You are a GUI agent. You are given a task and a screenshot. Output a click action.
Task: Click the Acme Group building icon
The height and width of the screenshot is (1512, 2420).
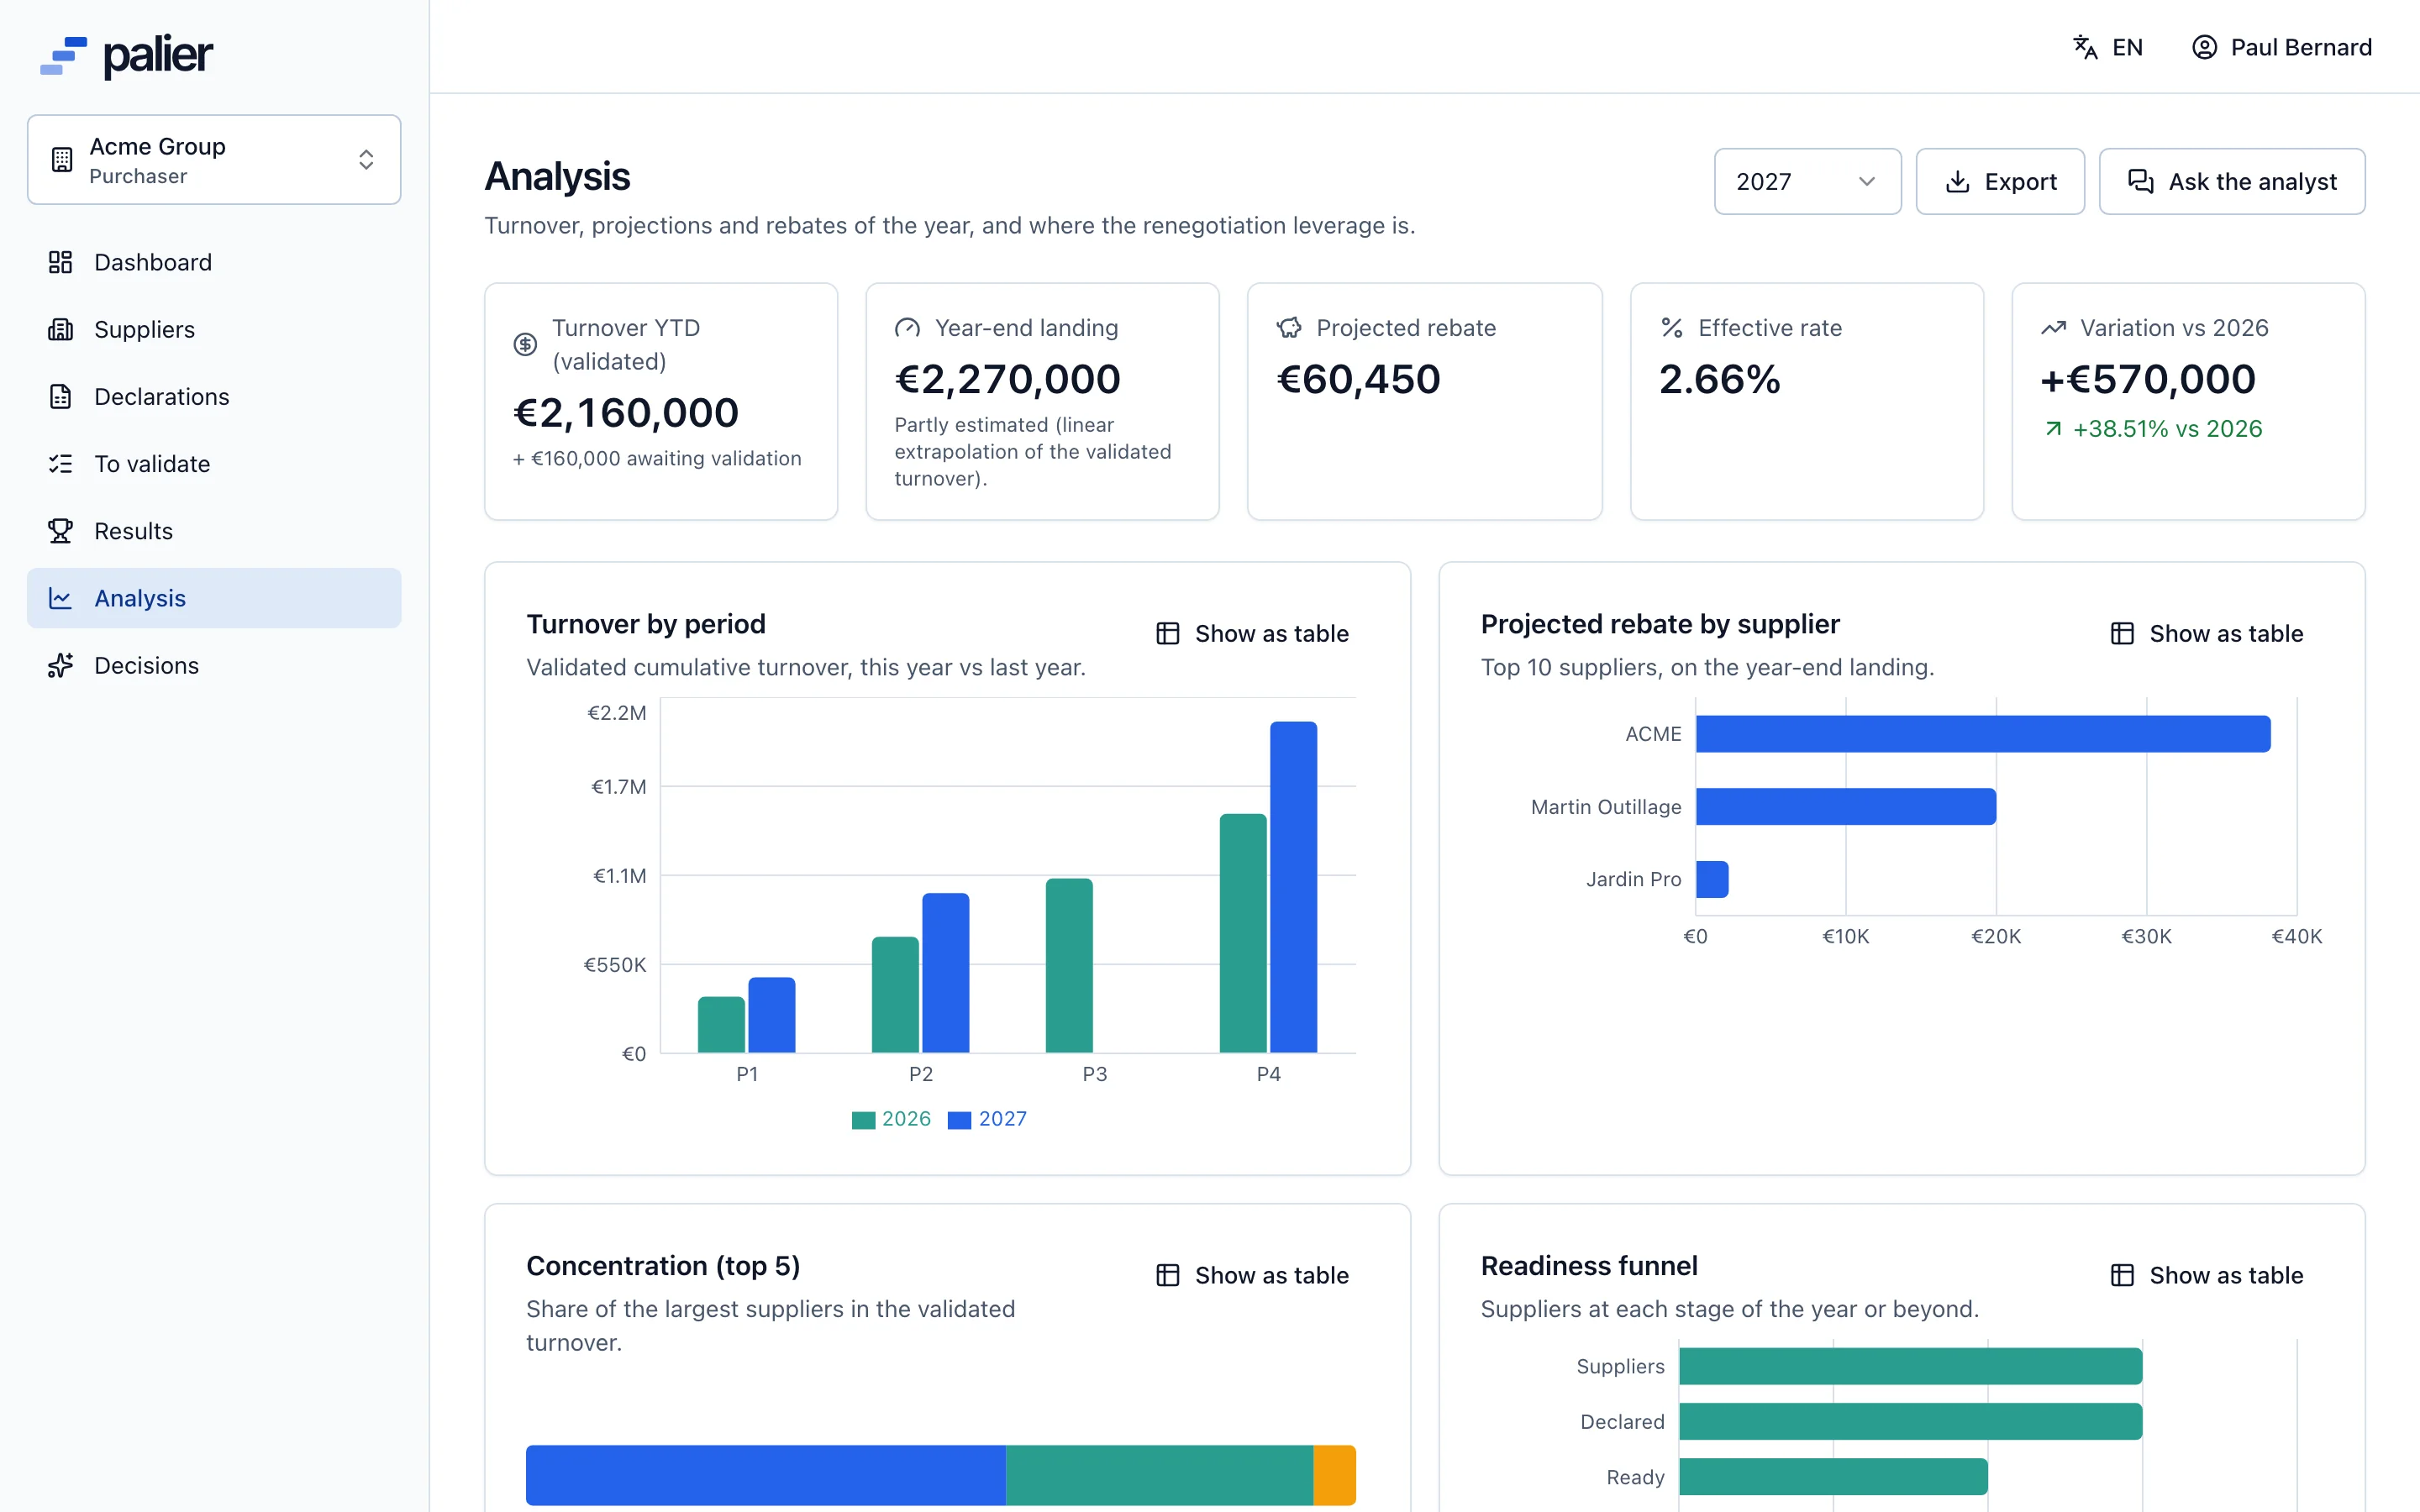62,160
